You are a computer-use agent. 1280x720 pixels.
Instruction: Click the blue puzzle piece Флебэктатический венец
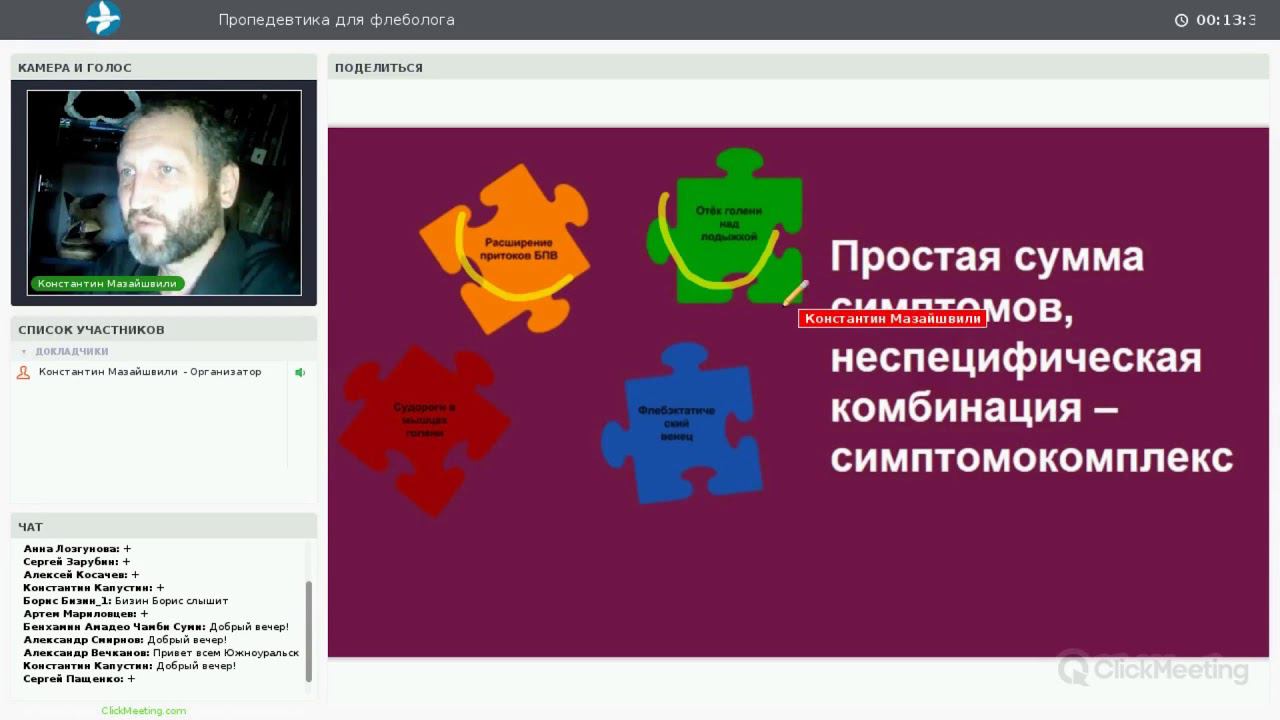coord(682,424)
